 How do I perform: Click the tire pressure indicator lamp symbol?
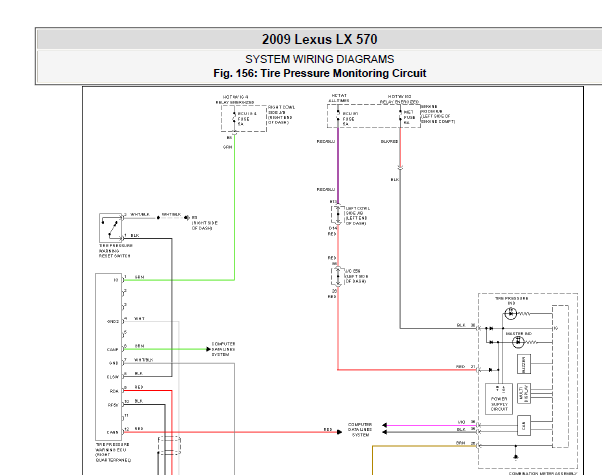pyautogui.click(x=511, y=313)
